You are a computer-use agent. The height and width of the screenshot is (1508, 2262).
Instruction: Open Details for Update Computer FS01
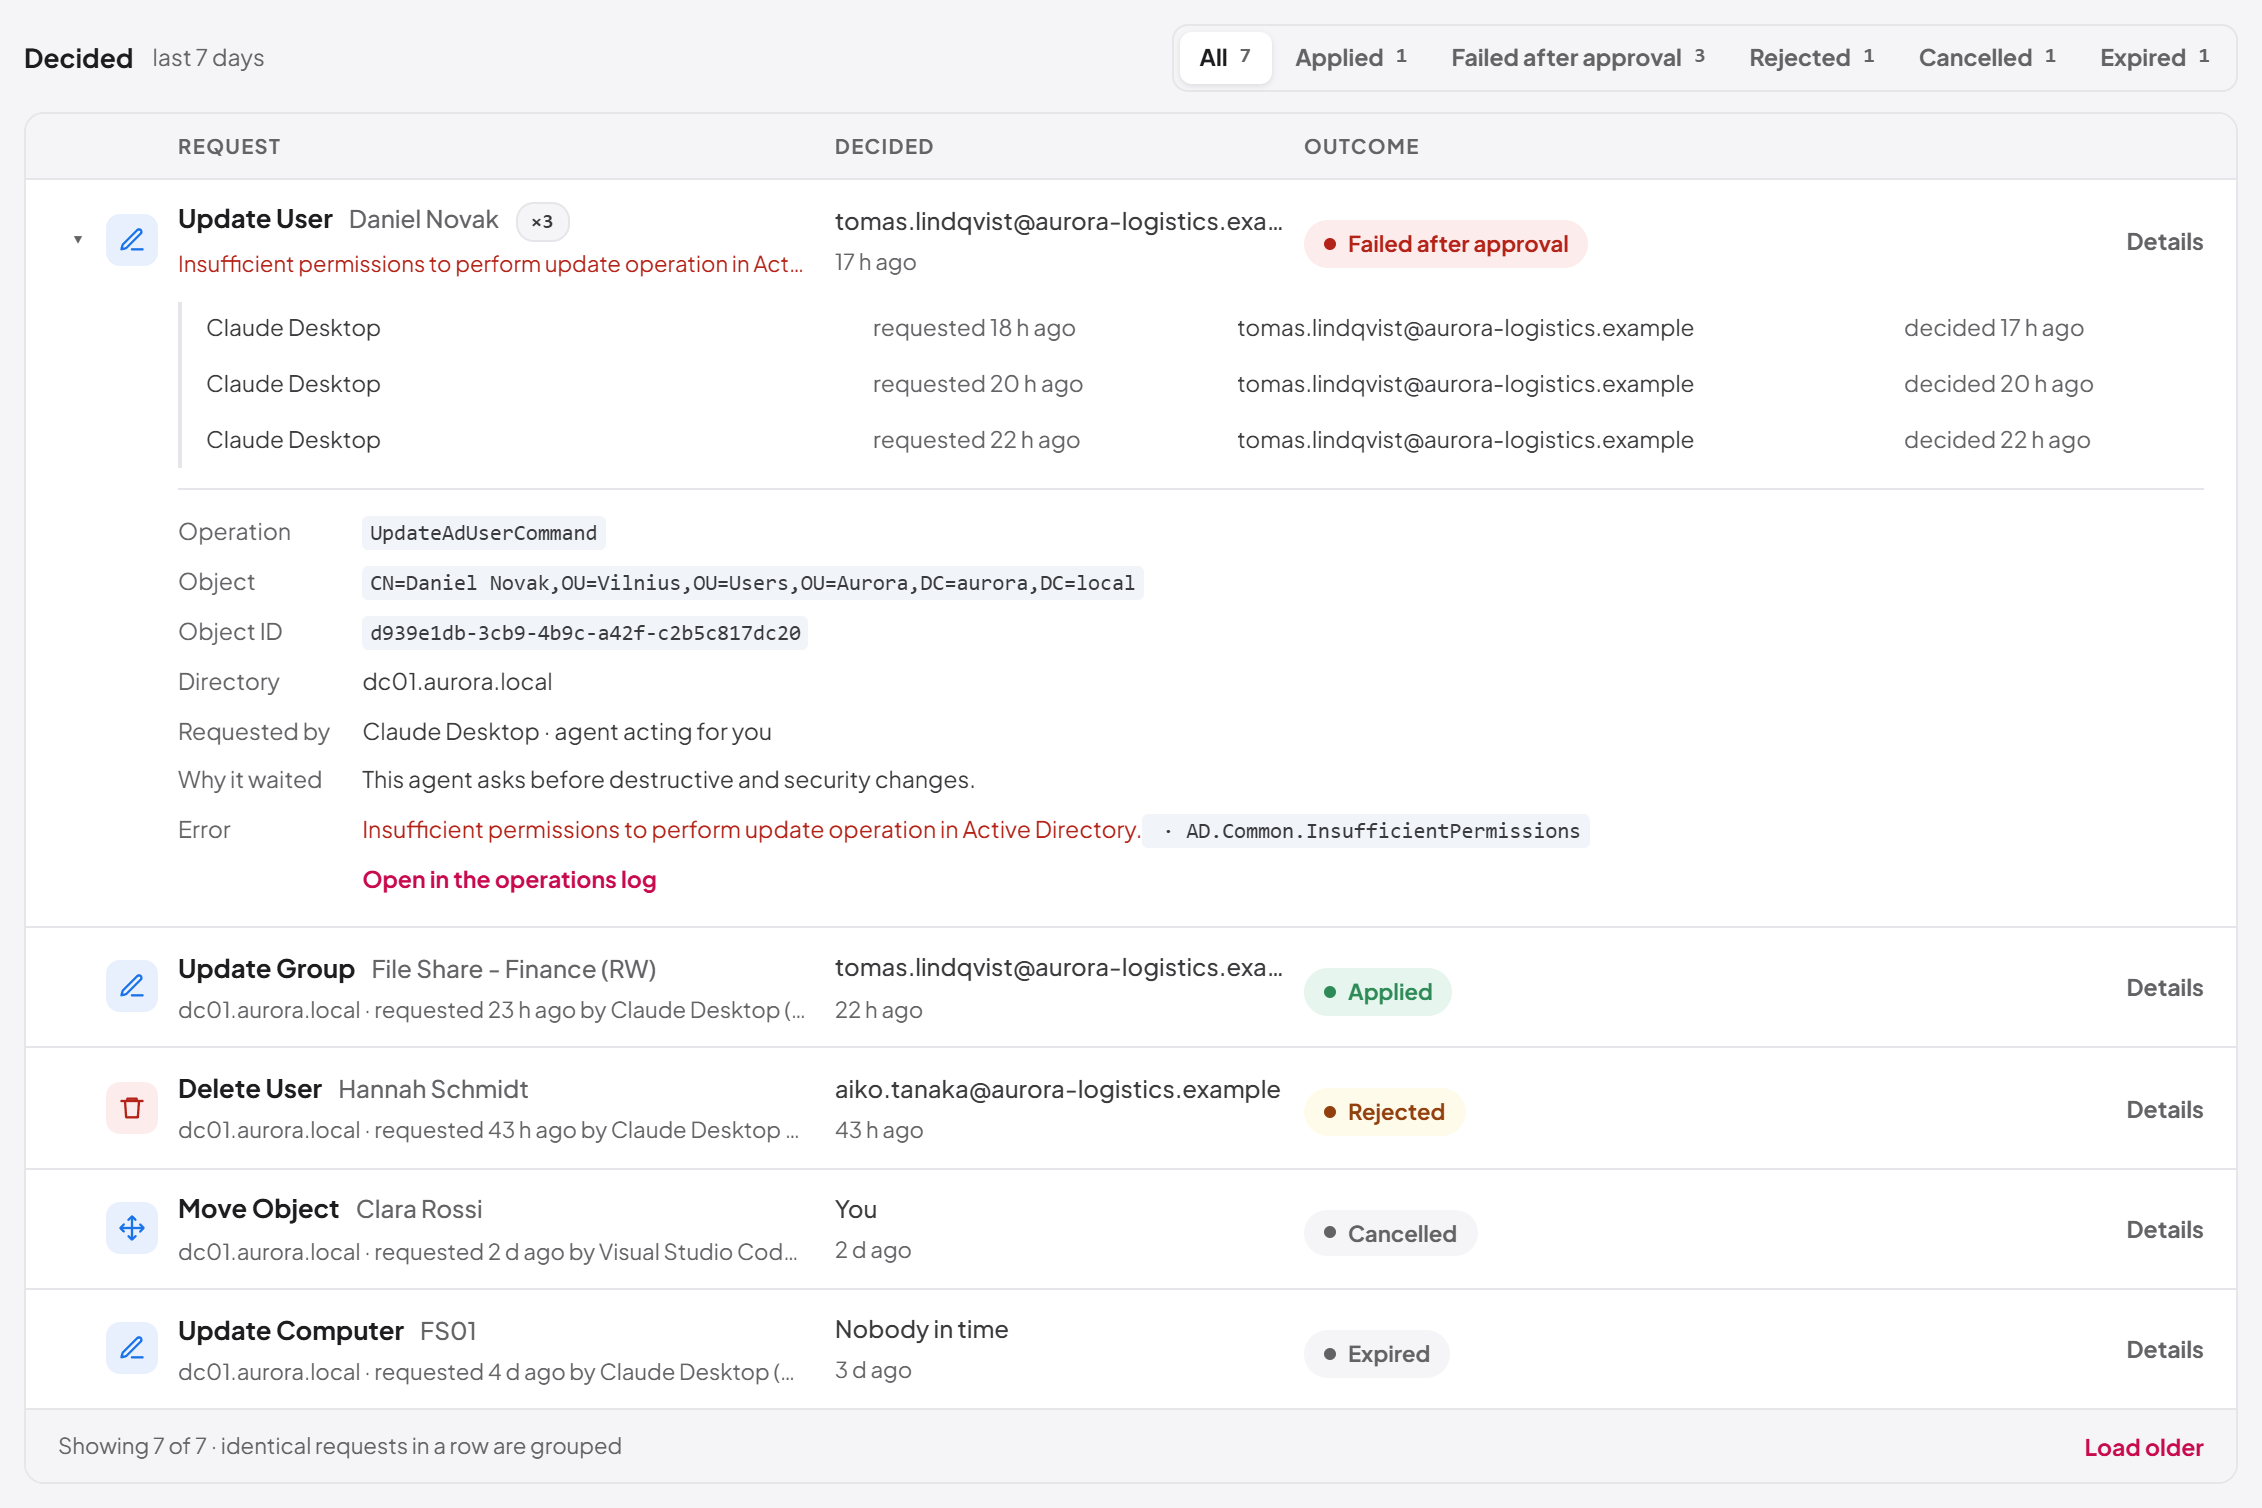coord(2164,1350)
